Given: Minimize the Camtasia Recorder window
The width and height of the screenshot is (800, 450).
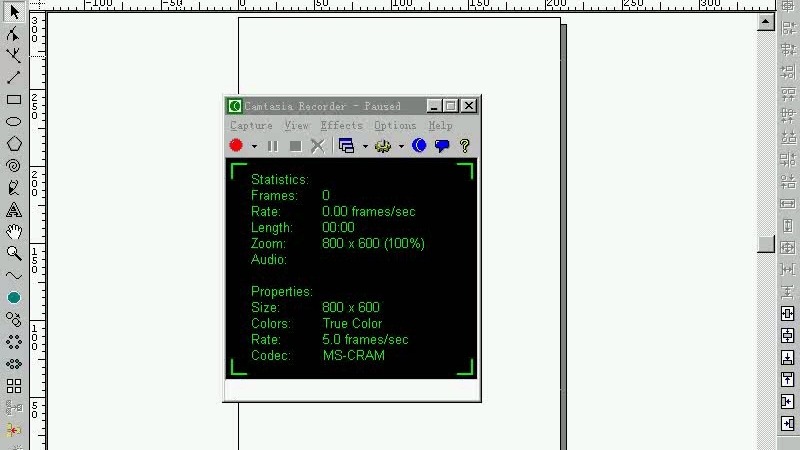Looking at the screenshot, I should pos(434,106).
